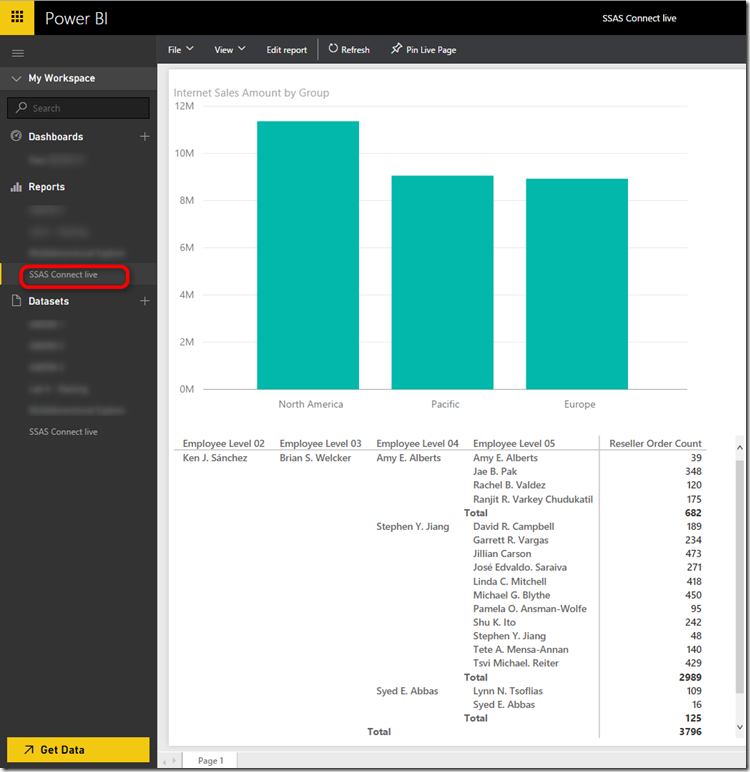This screenshot has width=750, height=772.
Task: Click the Reports section label
Action: (46, 187)
